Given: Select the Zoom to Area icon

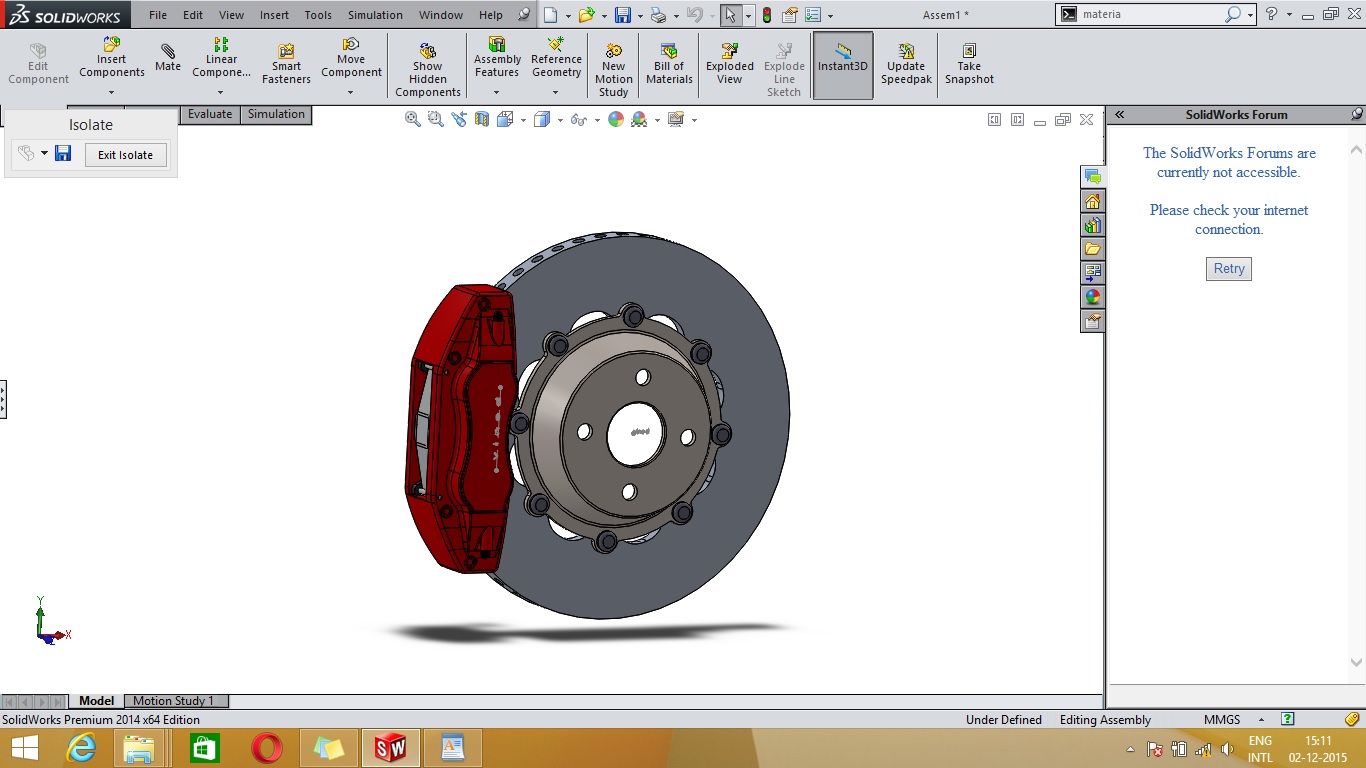Looking at the screenshot, I should (x=435, y=119).
